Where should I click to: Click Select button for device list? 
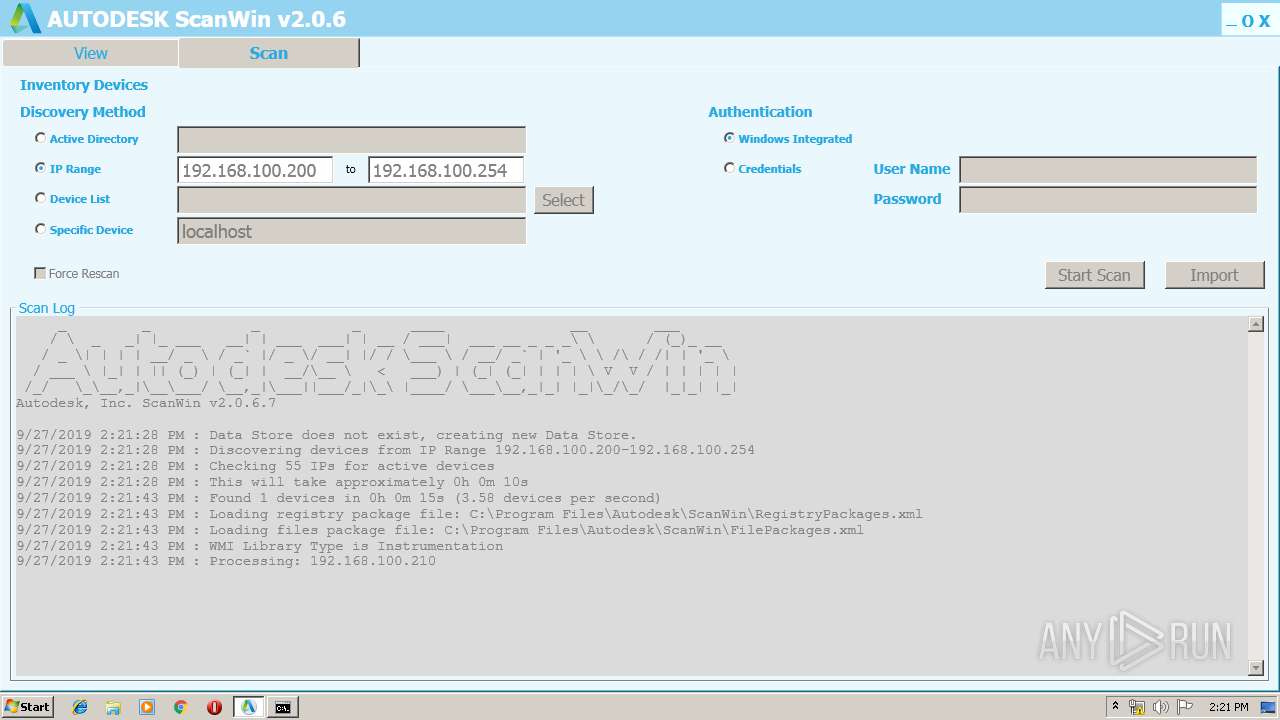pos(563,200)
